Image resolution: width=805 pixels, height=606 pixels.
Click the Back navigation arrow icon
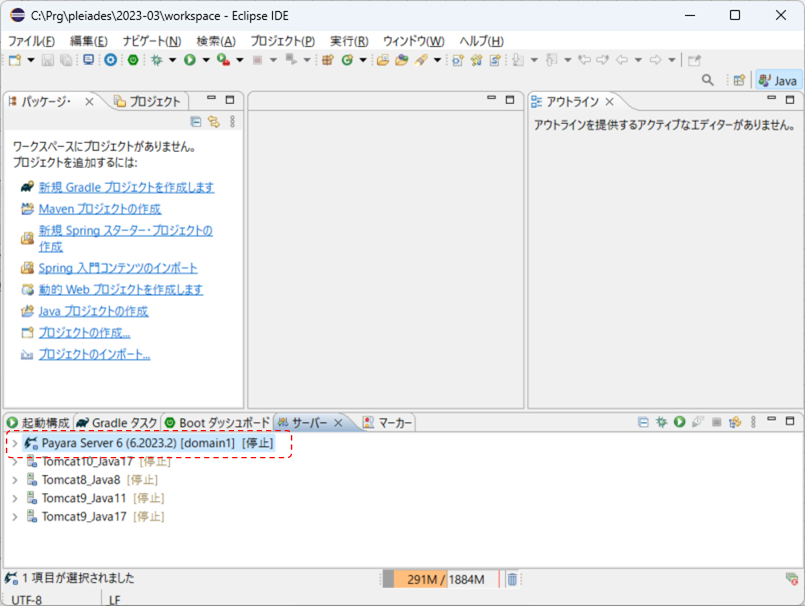[x=622, y=60]
